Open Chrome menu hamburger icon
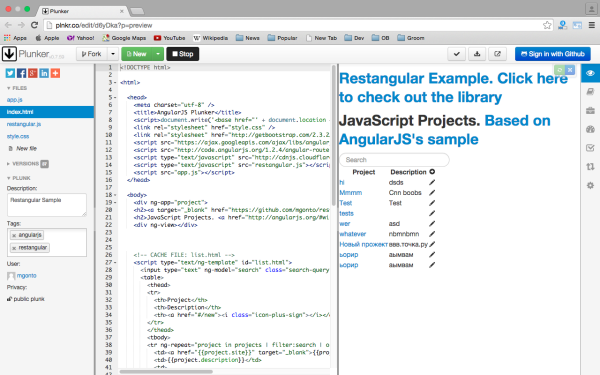The width and height of the screenshot is (600, 375). click(592, 25)
